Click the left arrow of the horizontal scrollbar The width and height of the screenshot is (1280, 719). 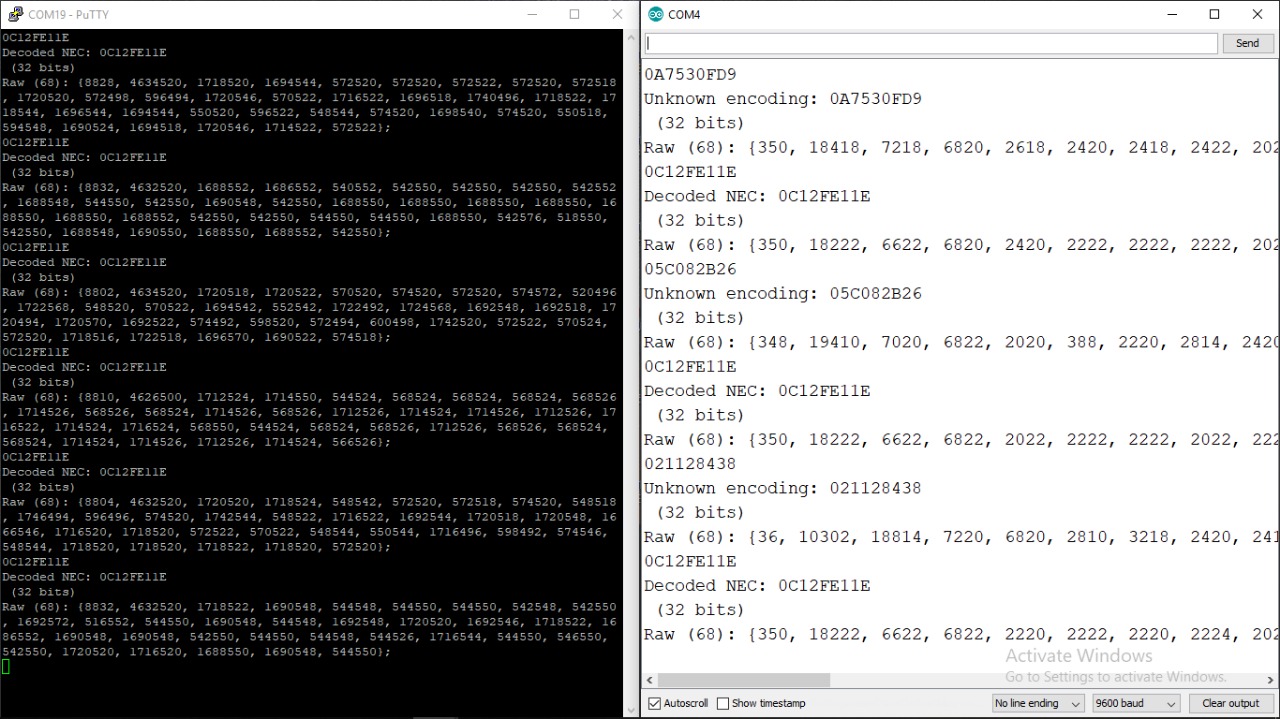tap(648, 679)
